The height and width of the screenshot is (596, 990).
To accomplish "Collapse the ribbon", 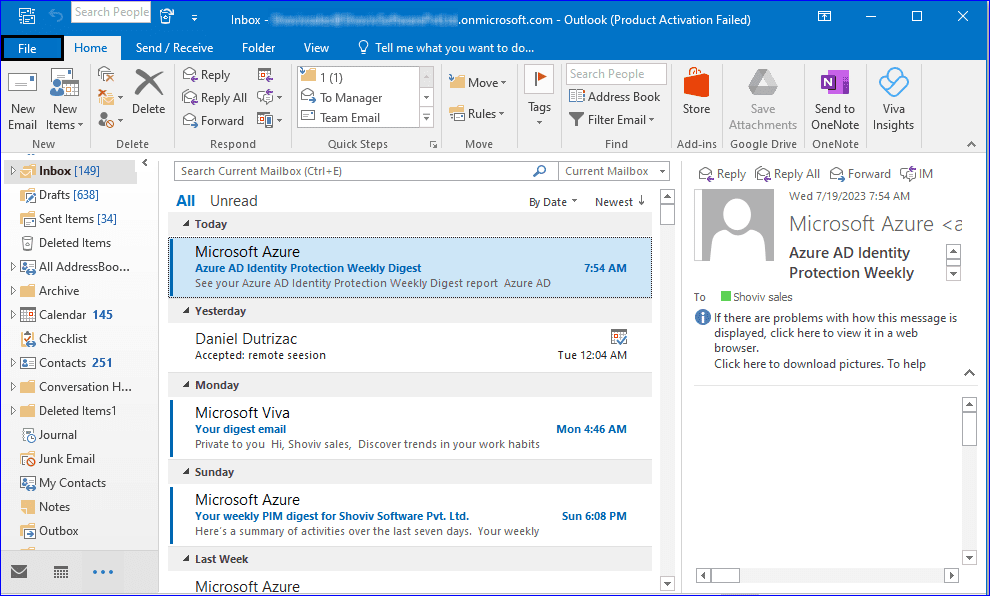I will pyautogui.click(x=971, y=145).
